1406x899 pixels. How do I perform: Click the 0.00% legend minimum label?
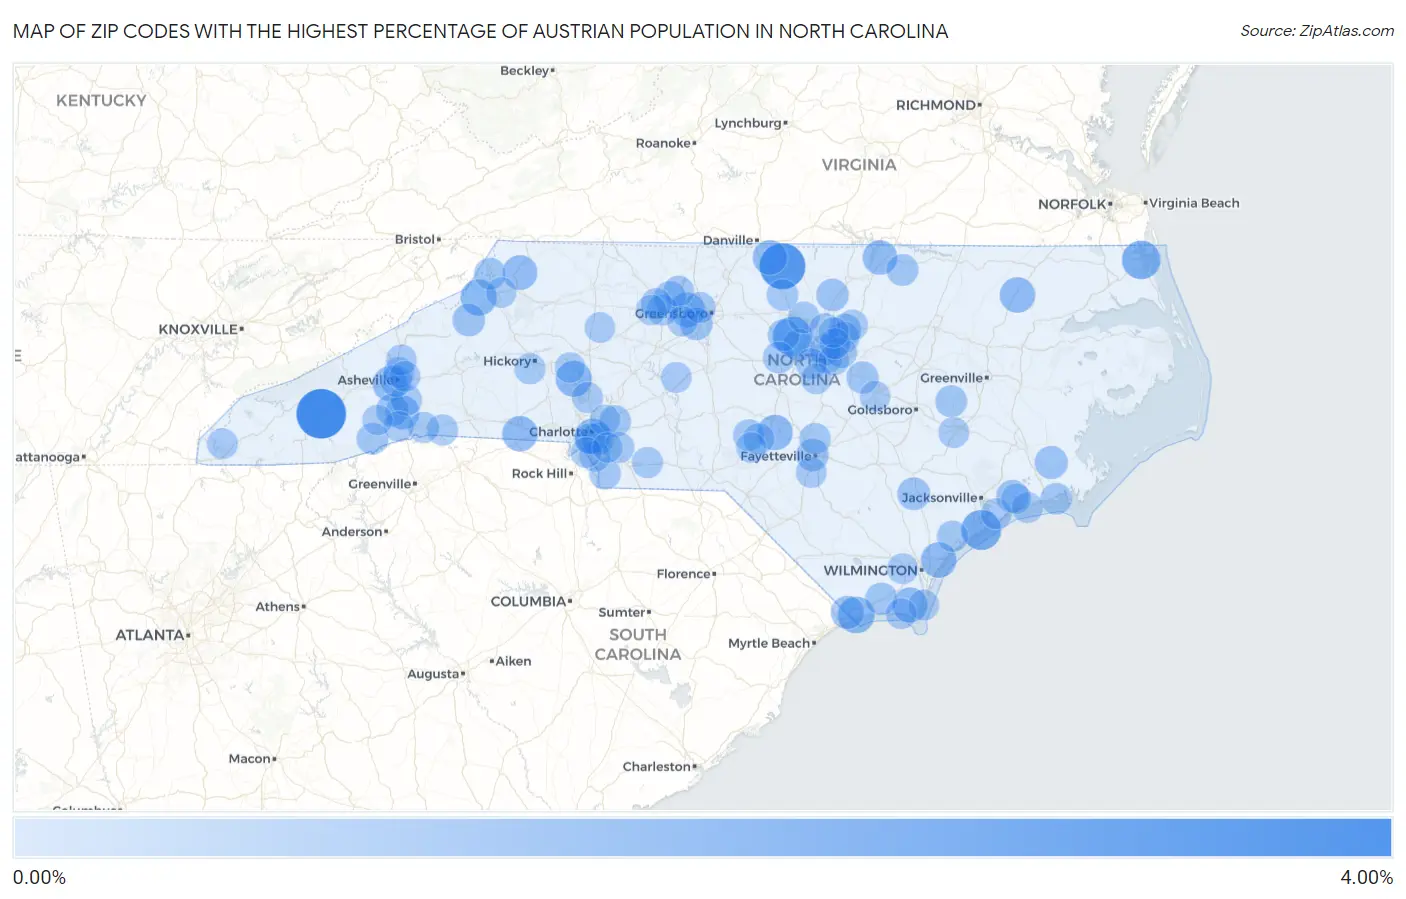tap(39, 877)
